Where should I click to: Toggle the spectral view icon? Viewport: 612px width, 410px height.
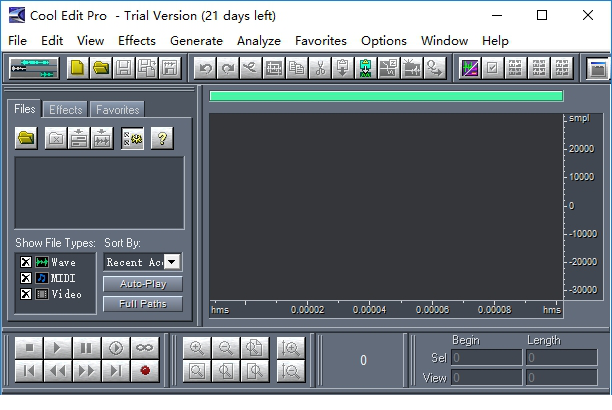pos(470,68)
